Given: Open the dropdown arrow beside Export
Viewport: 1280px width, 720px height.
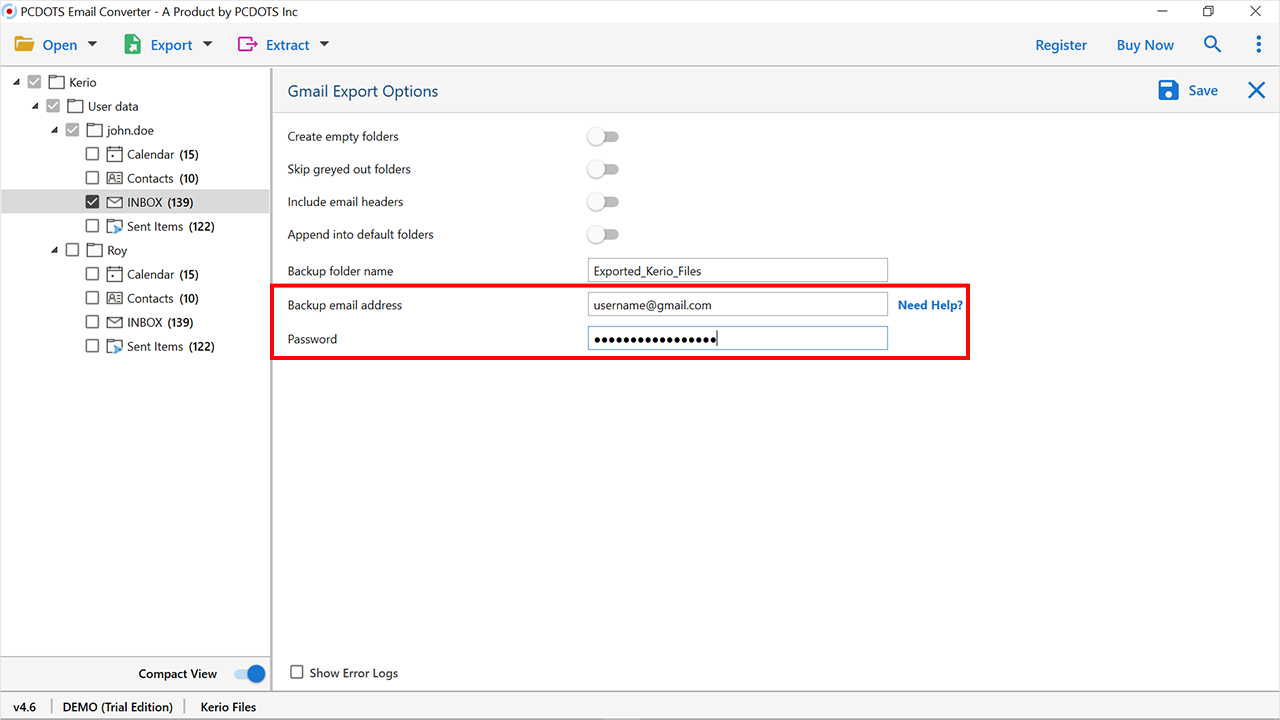Looking at the screenshot, I should point(208,44).
